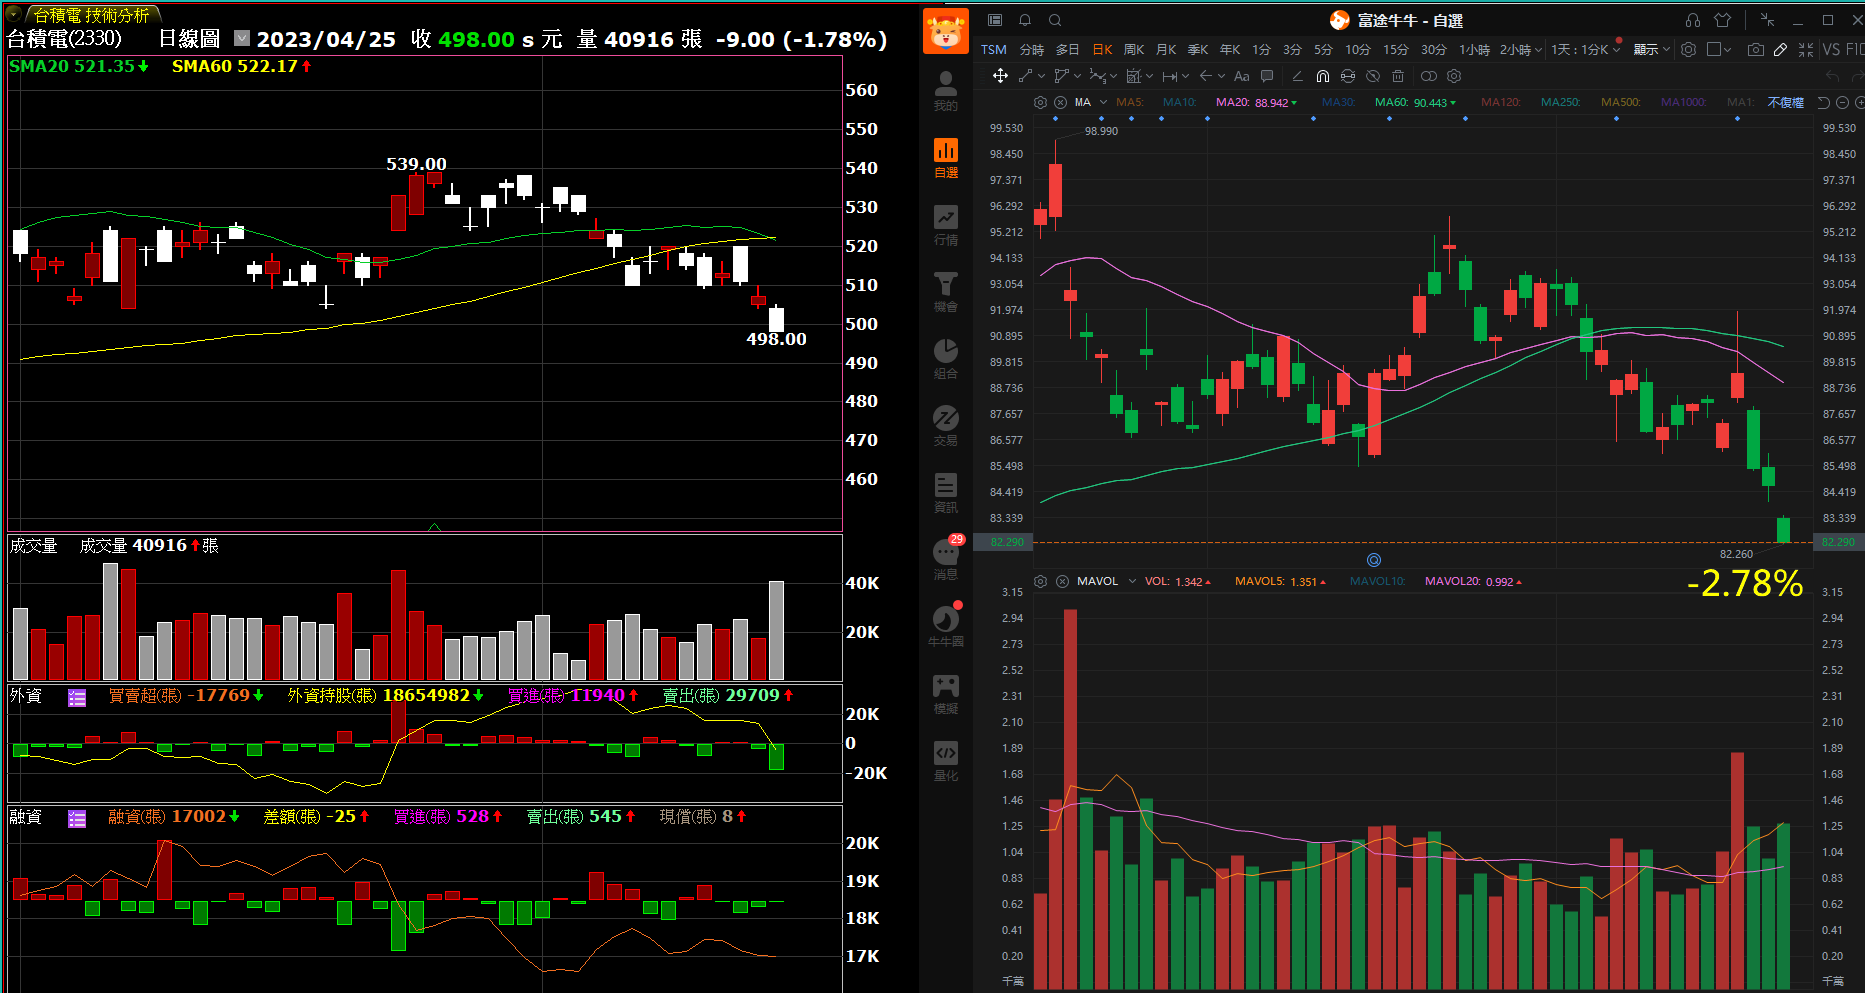Open the 外資 purple list icon
The image size is (1865, 993).
click(x=77, y=698)
